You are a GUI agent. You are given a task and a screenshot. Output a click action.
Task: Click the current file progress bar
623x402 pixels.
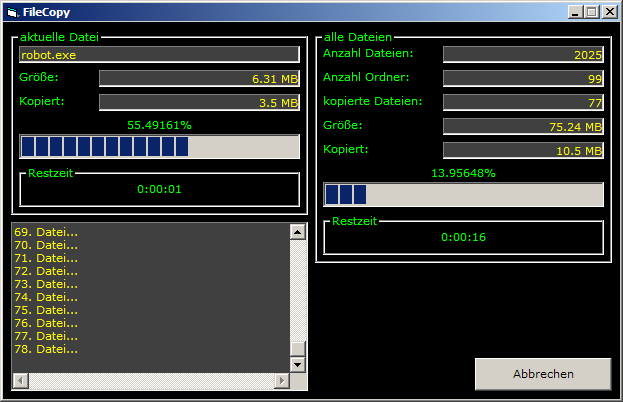(159, 147)
